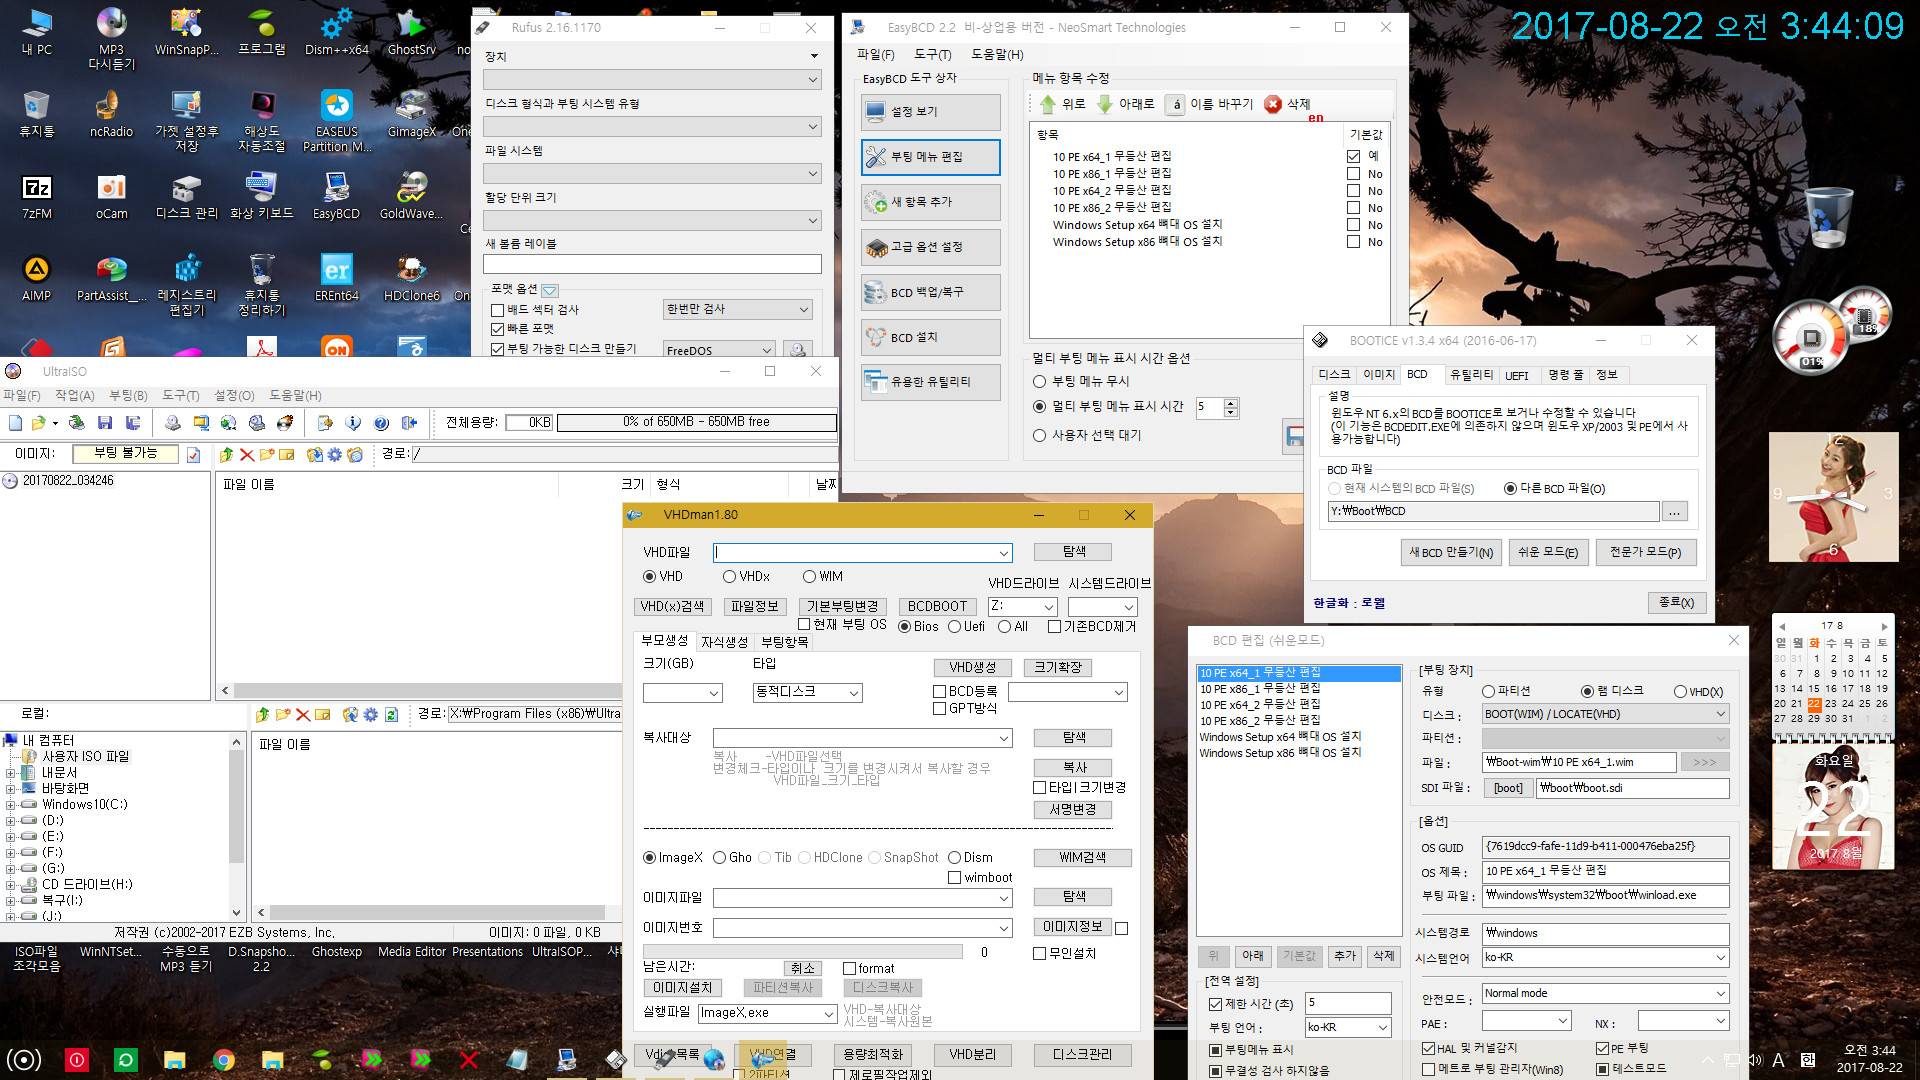
Task: Toggle 기존BCD제거 checkbox in VHDman
Action: pos(1054,627)
